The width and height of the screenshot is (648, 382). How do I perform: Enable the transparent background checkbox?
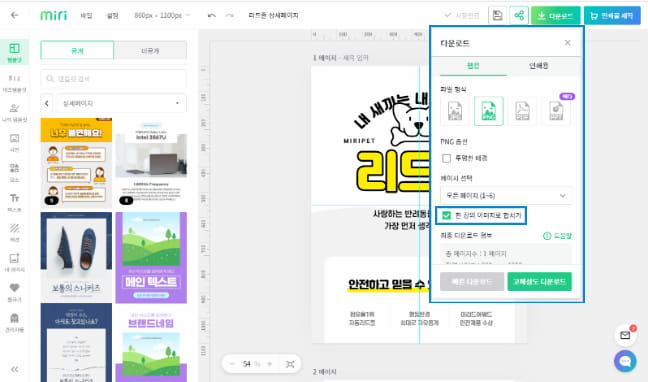pos(446,158)
